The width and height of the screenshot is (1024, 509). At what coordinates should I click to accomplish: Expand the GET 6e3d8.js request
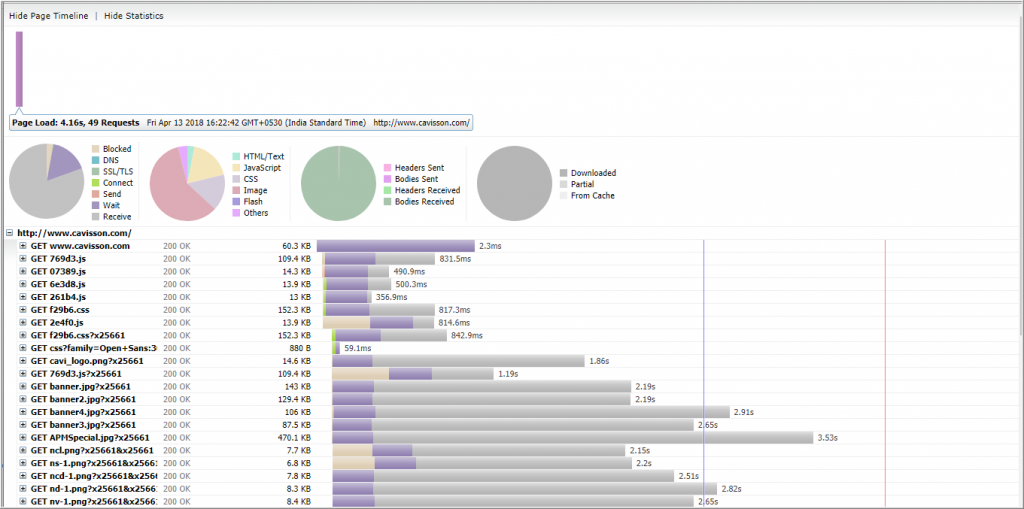coord(23,284)
